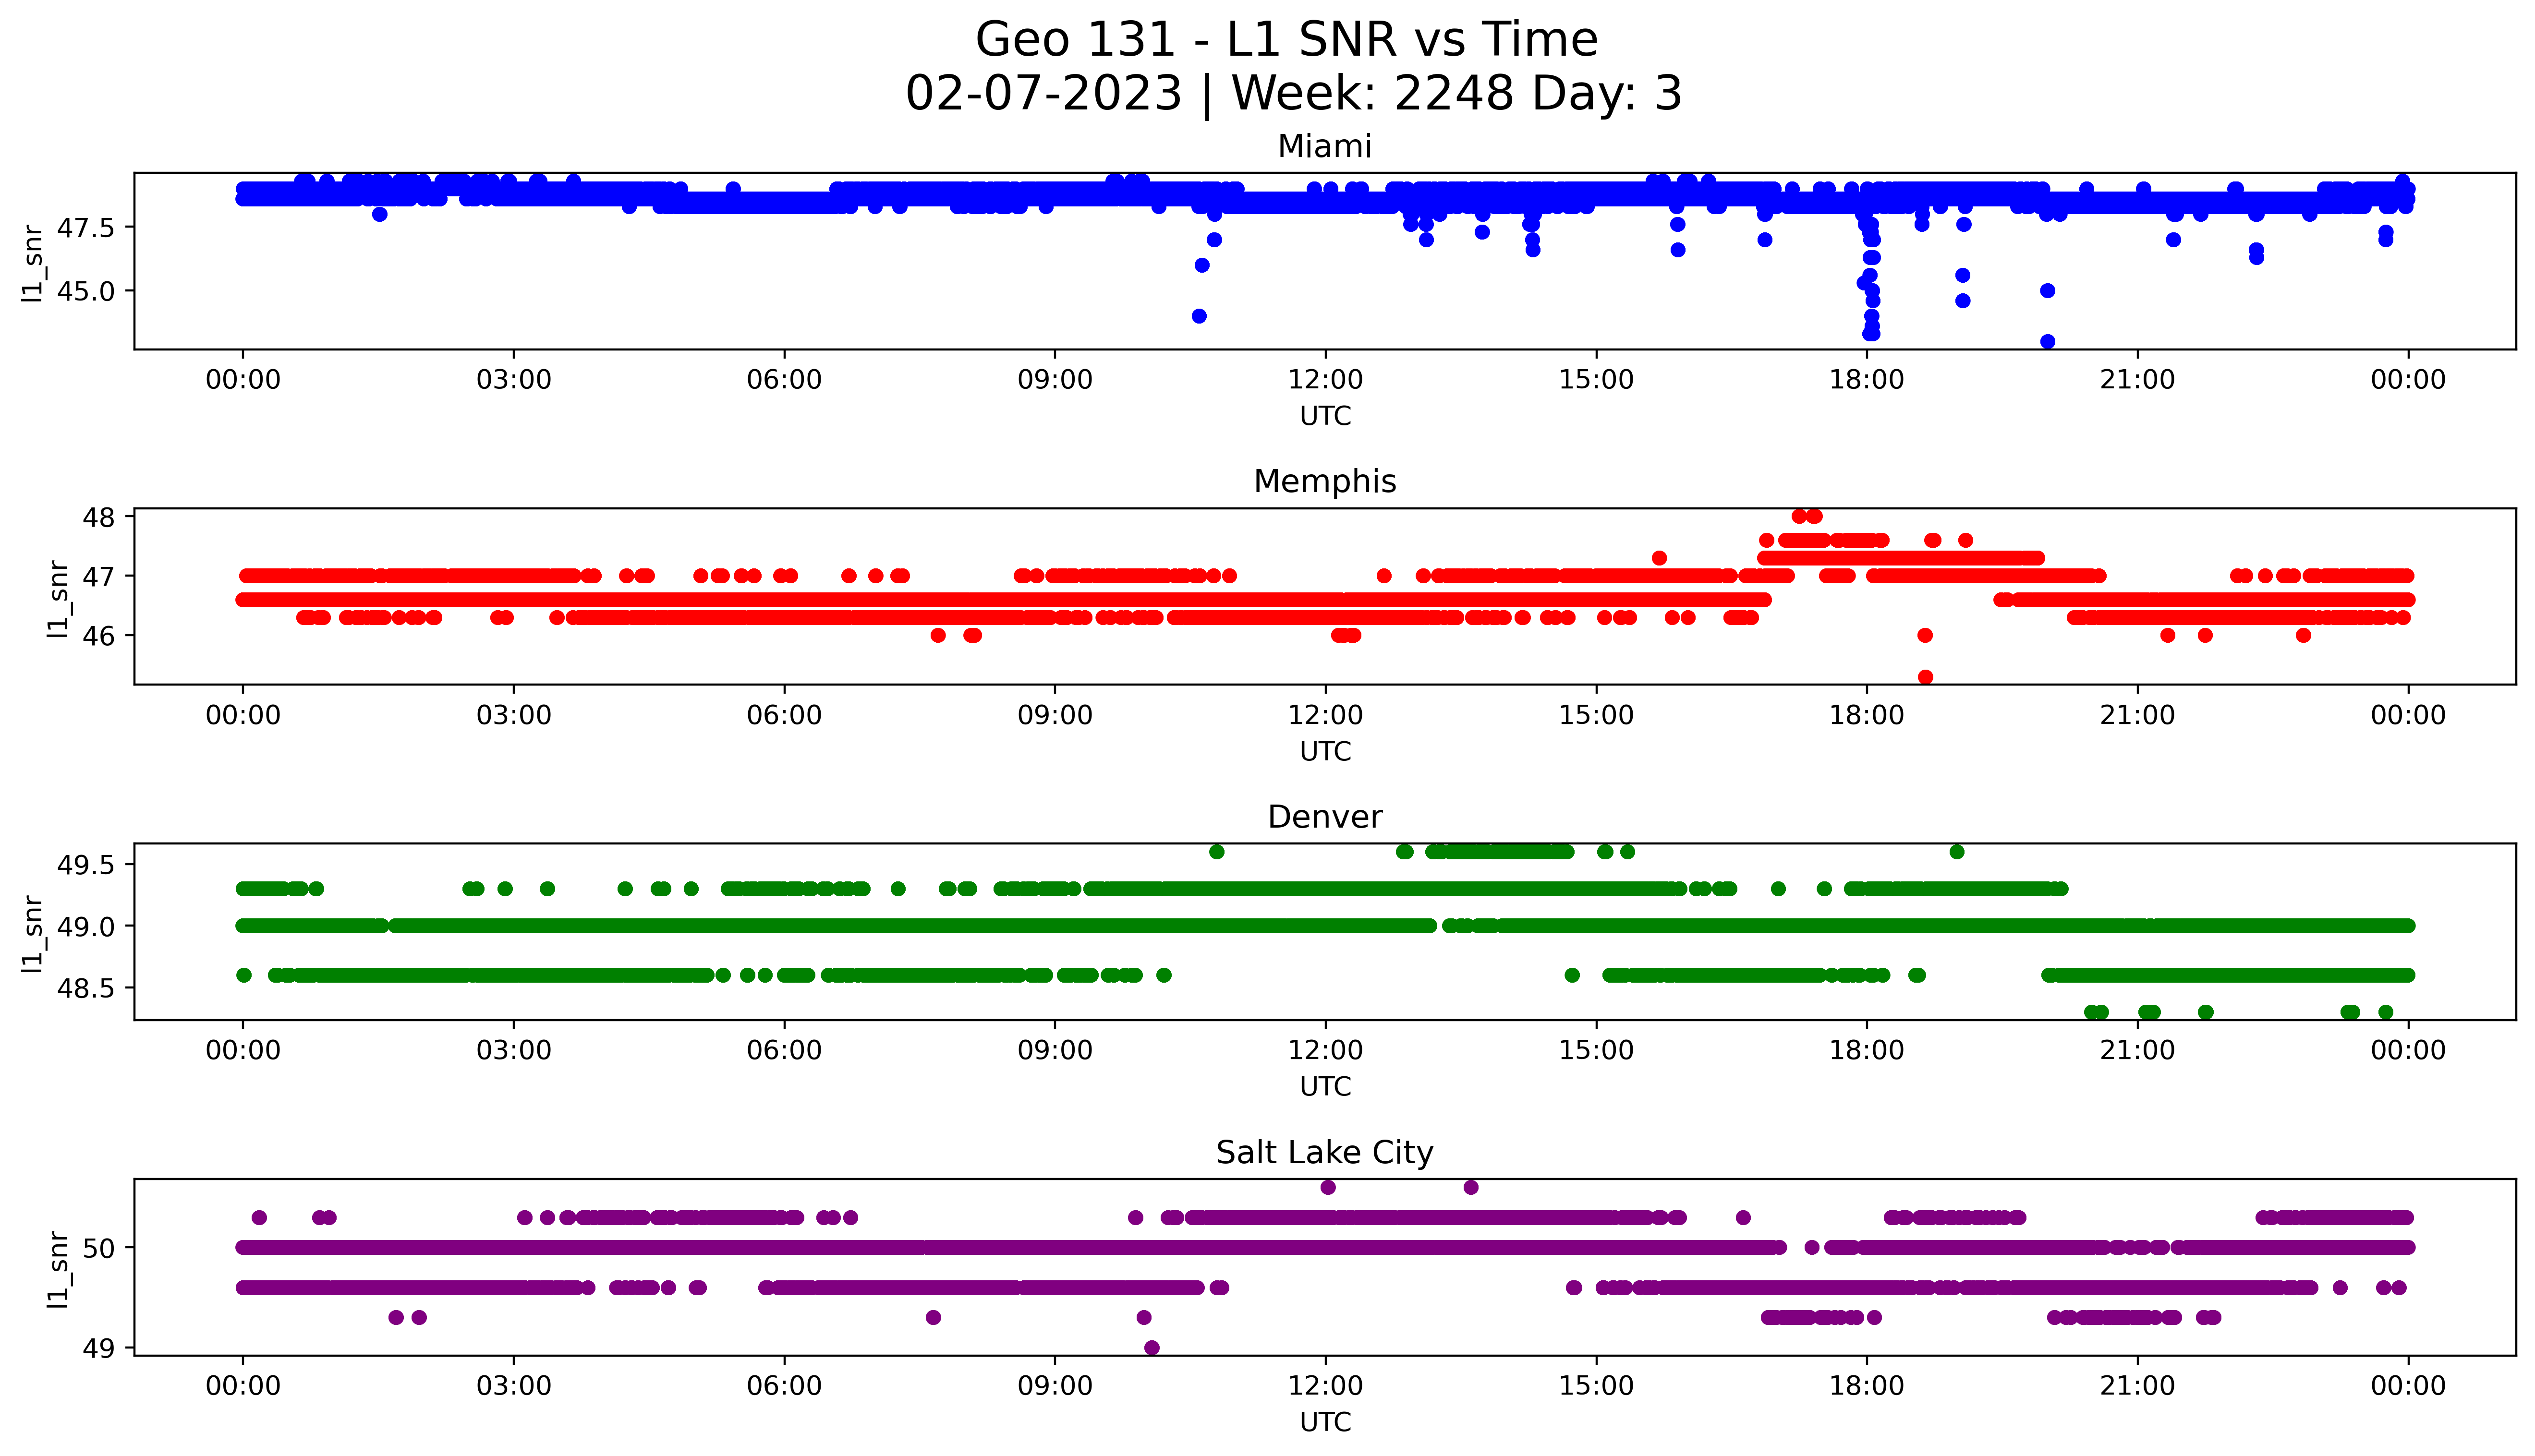Click the UTC x-axis label under Miami plot
Screen dimensions: 2535x1456
pos(1325,416)
